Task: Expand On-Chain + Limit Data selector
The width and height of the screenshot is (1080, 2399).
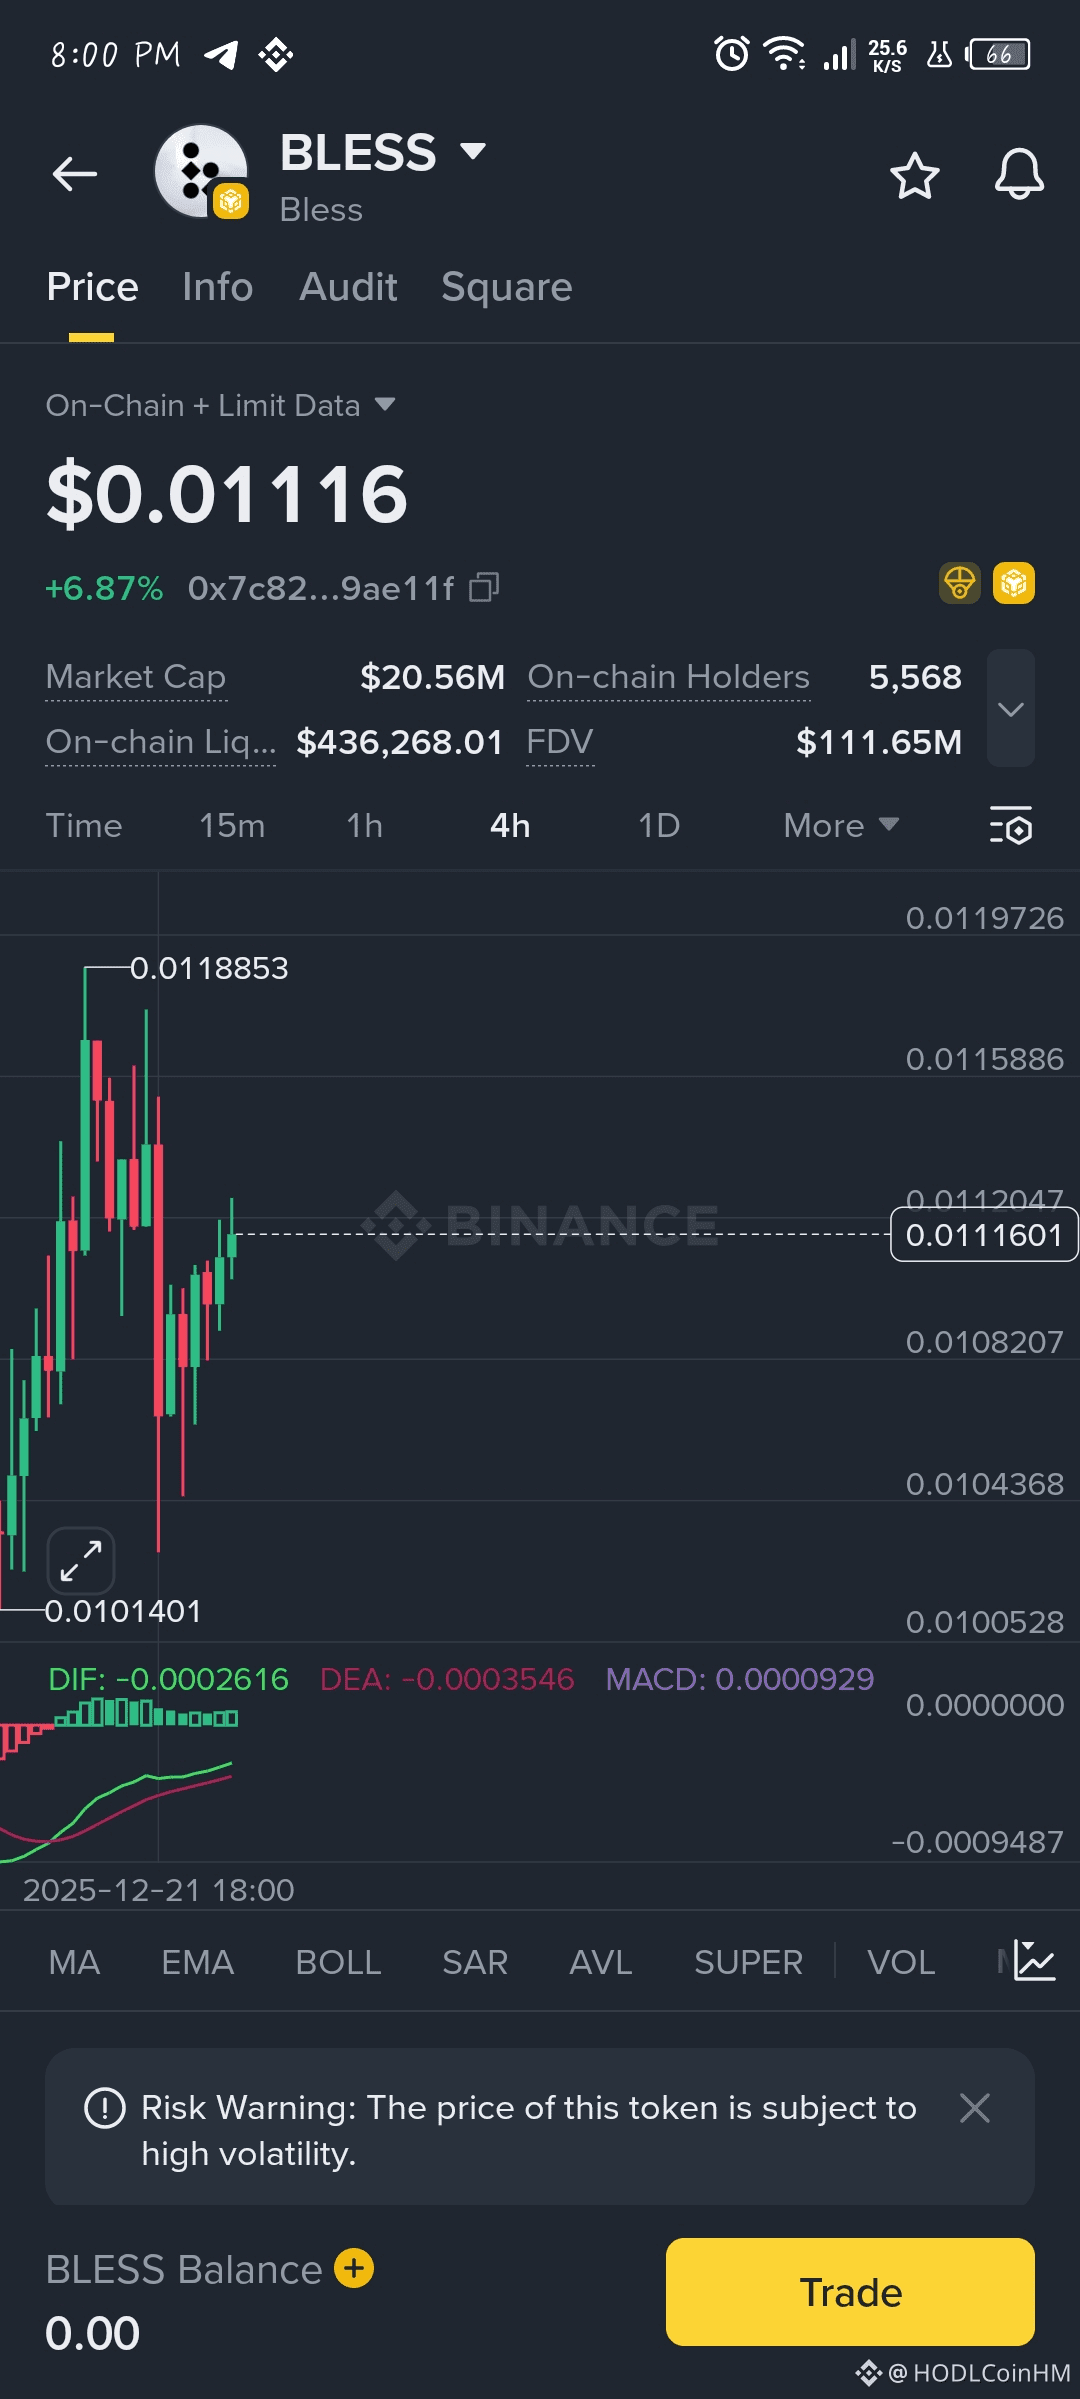Action: click(x=220, y=405)
